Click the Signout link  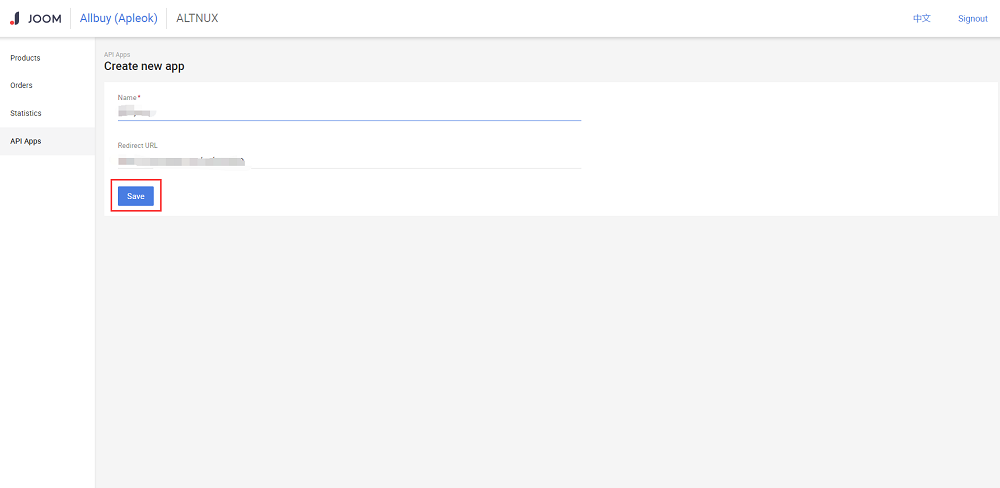[x=972, y=18]
